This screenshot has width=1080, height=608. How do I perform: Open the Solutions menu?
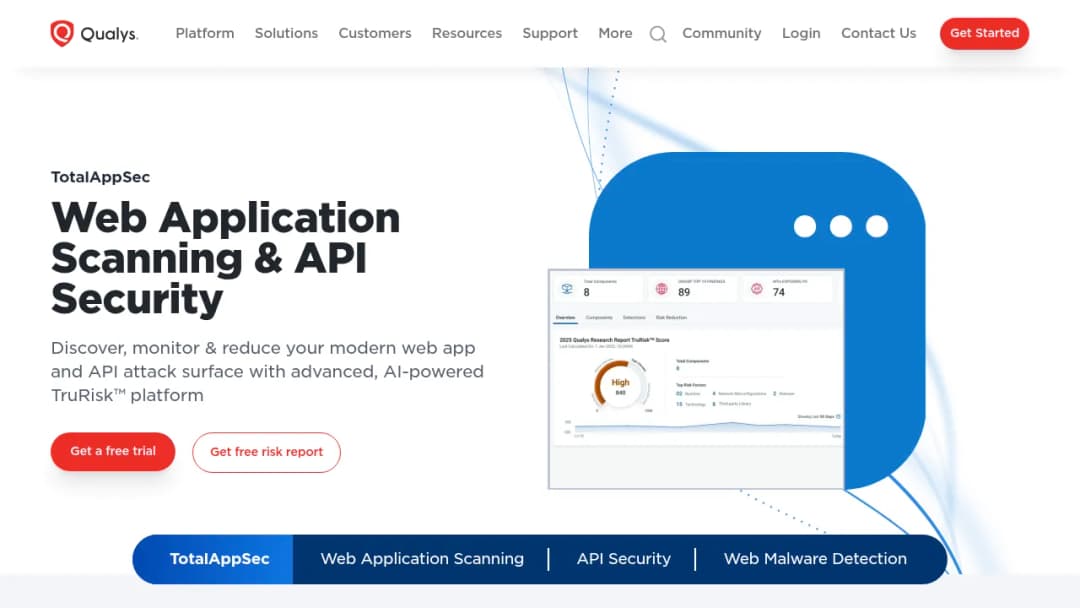click(x=287, y=33)
